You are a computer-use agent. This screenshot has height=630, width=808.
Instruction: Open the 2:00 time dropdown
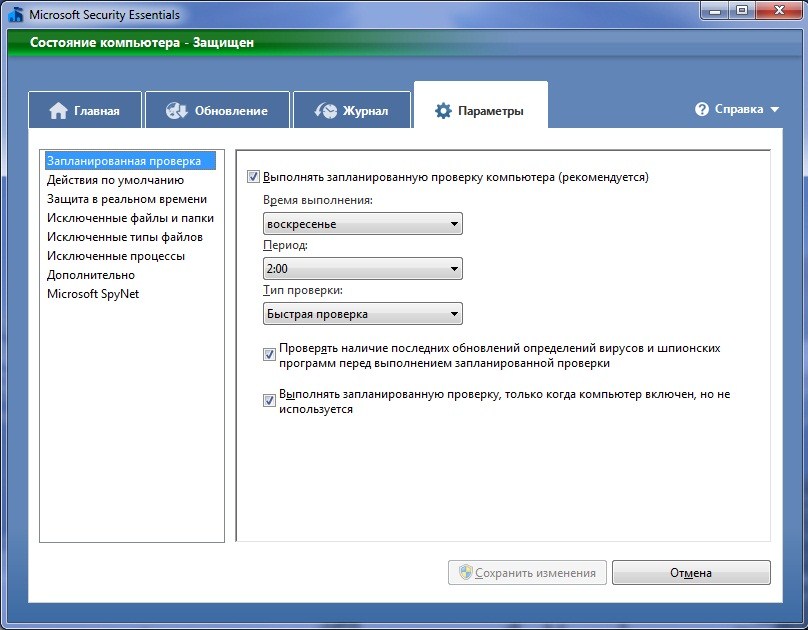[x=363, y=268]
